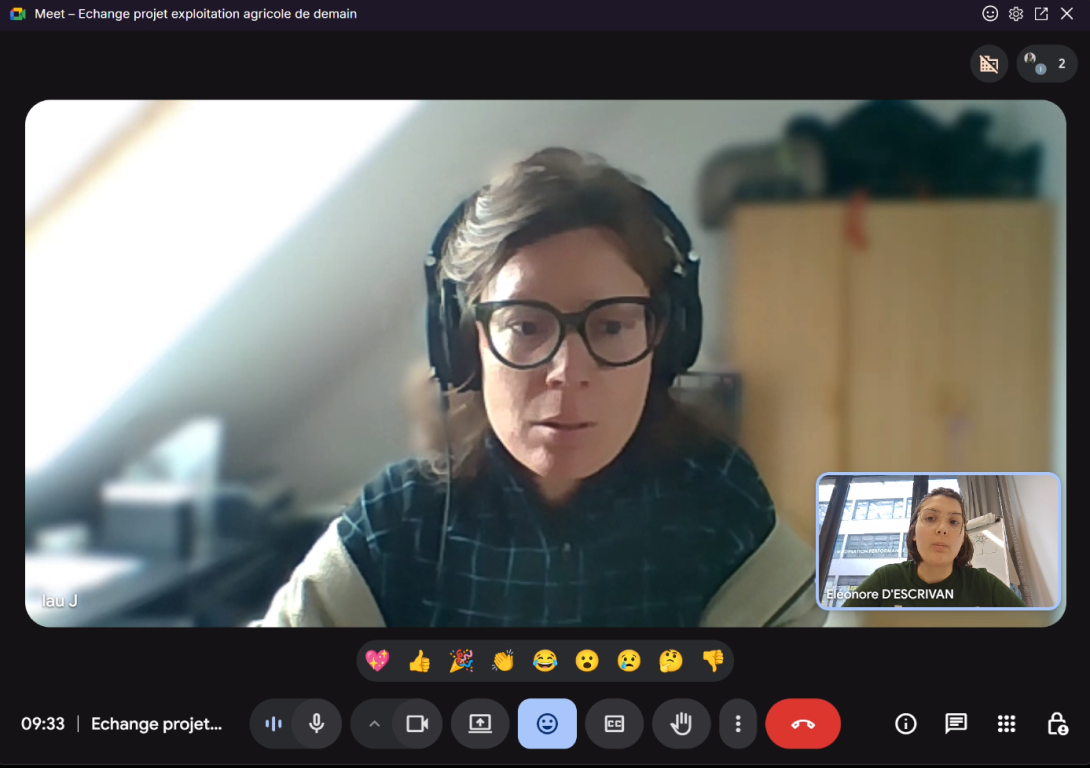Click the backgrounds and effects icon top right
This screenshot has height=768, width=1090.
tap(989, 64)
